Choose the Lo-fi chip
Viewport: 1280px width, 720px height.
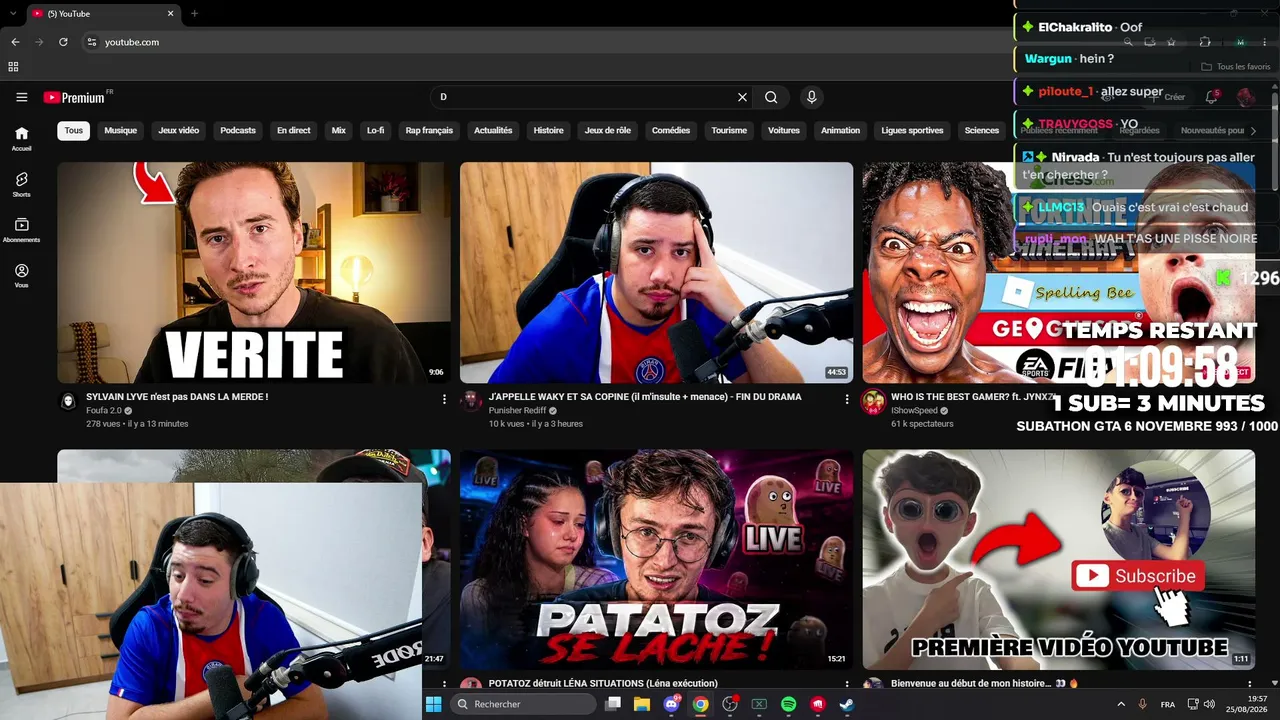click(x=375, y=130)
